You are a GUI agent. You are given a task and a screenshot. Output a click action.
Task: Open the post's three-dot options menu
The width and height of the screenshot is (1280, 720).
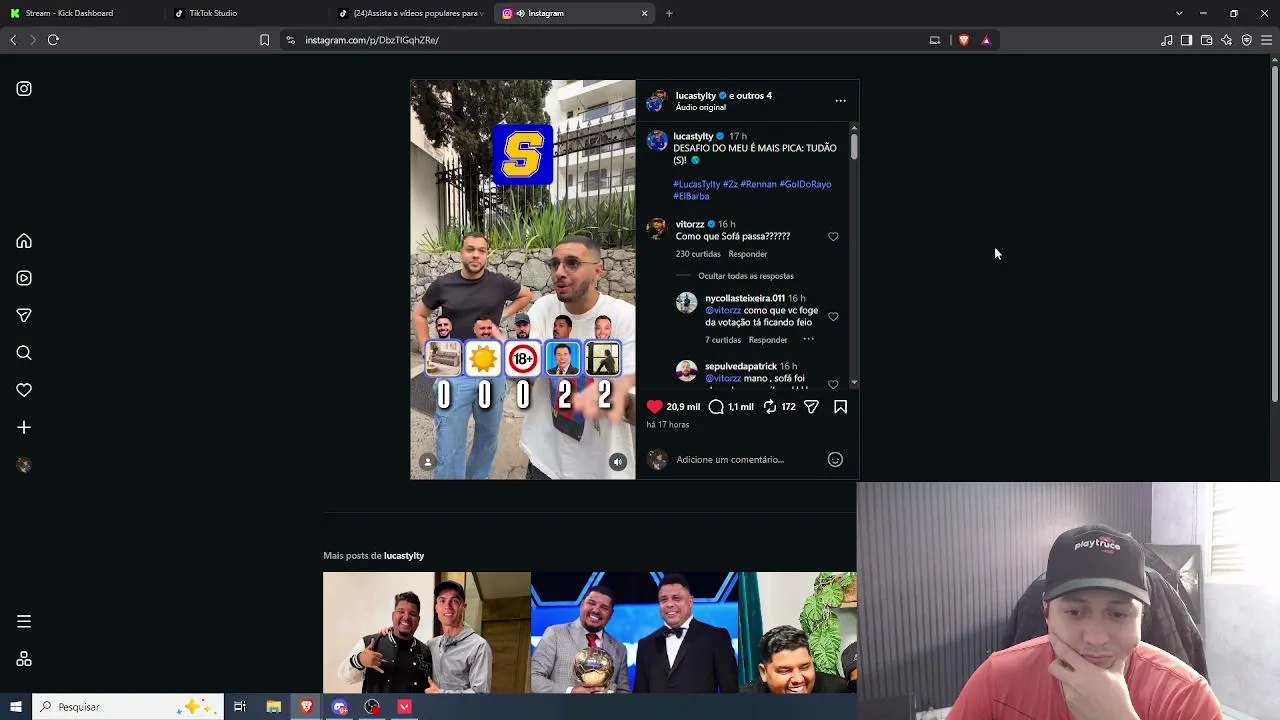tap(840, 101)
